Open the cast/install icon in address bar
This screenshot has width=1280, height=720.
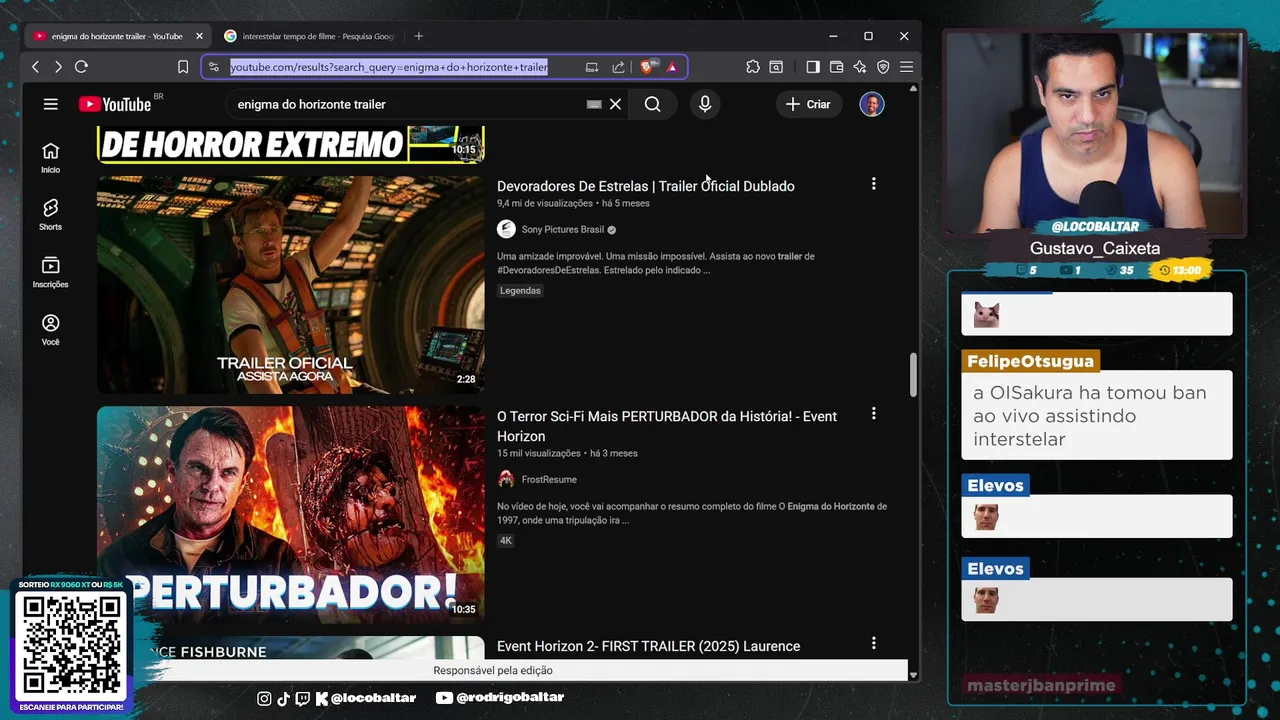point(592,67)
